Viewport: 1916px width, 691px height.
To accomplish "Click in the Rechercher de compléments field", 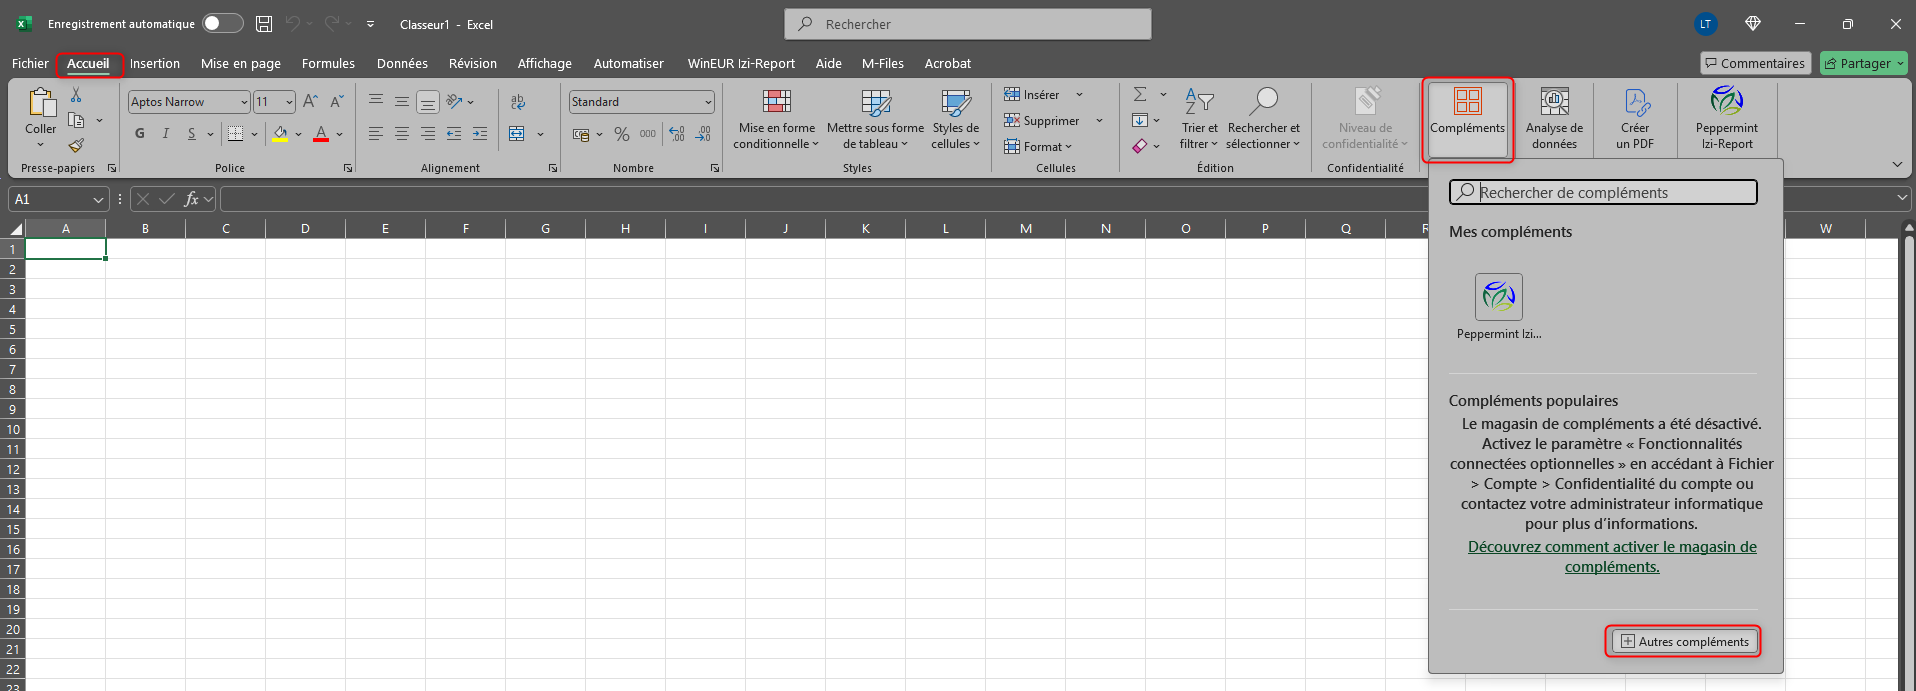I will (x=1603, y=192).
